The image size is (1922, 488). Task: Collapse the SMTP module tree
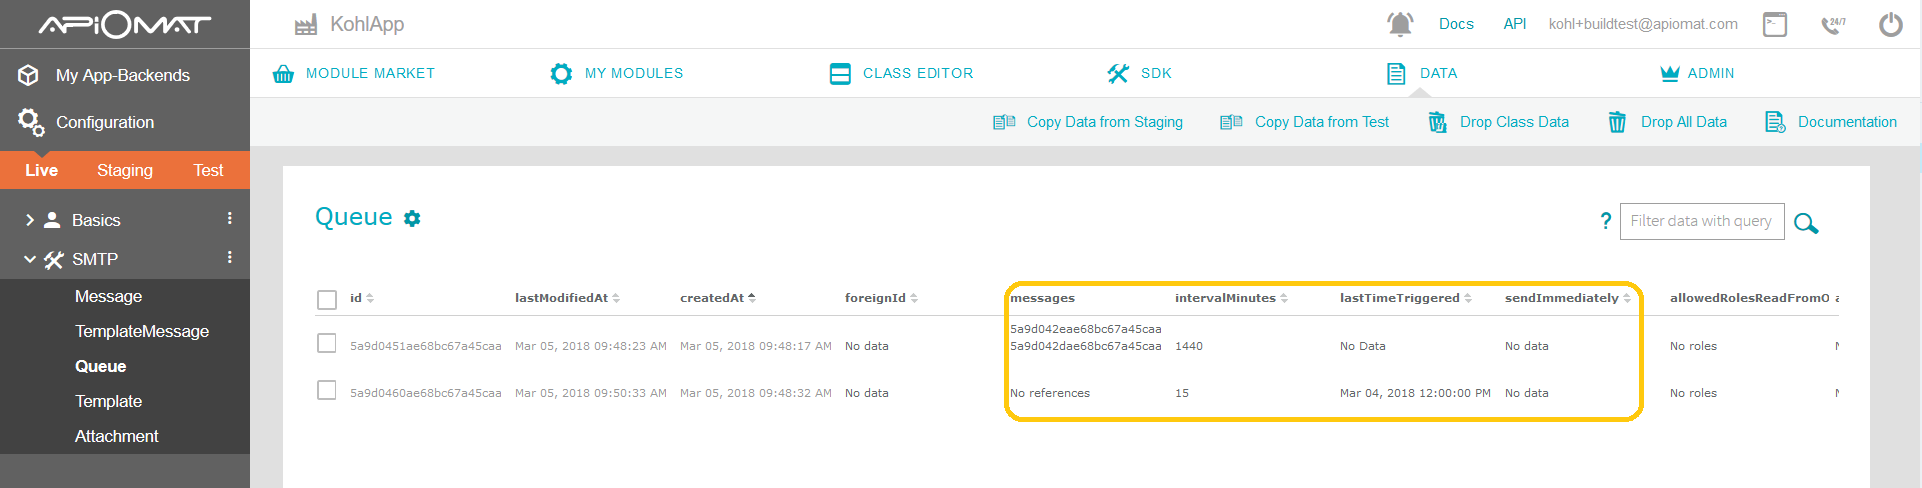click(x=30, y=259)
